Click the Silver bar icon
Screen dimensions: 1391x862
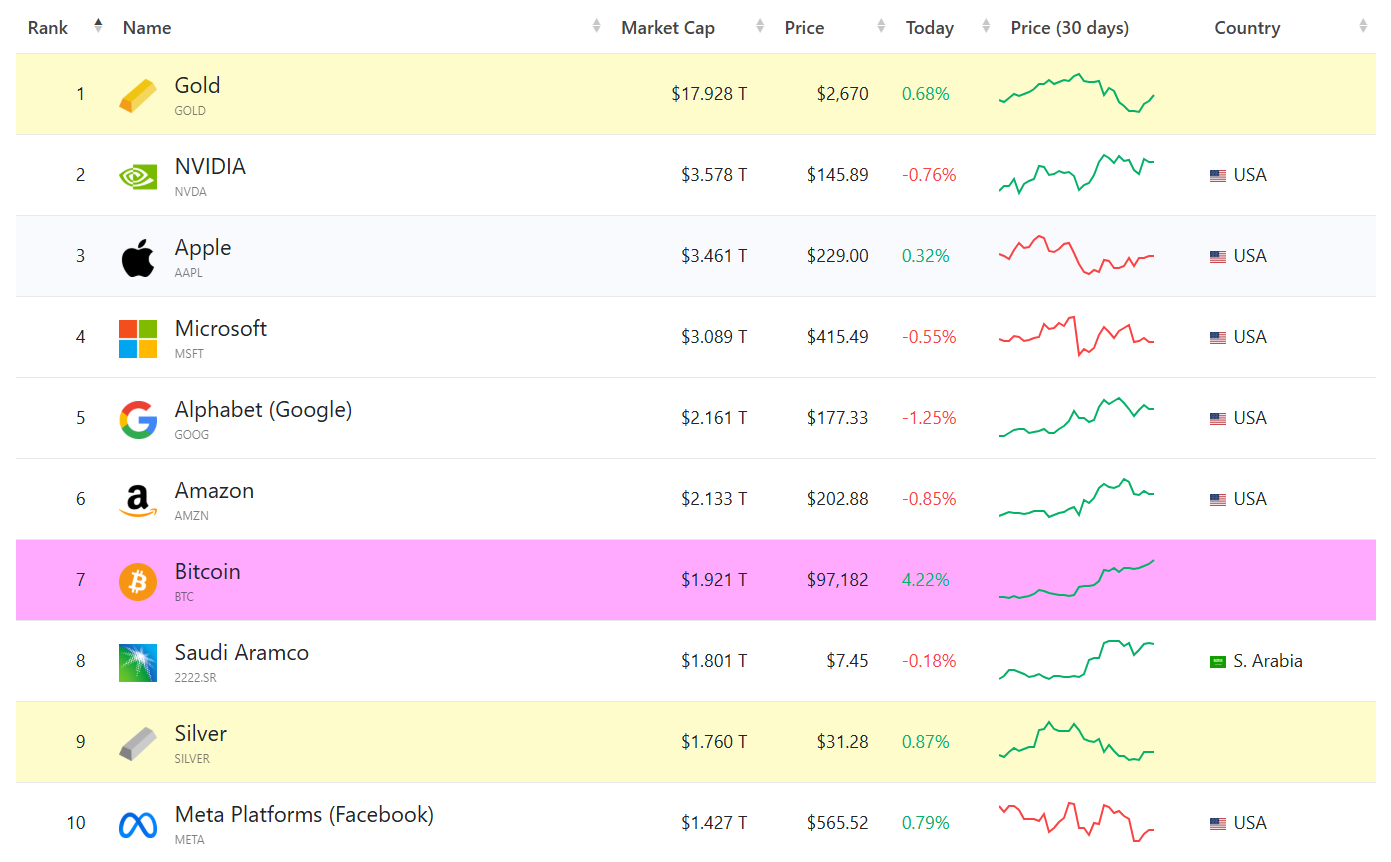138,743
